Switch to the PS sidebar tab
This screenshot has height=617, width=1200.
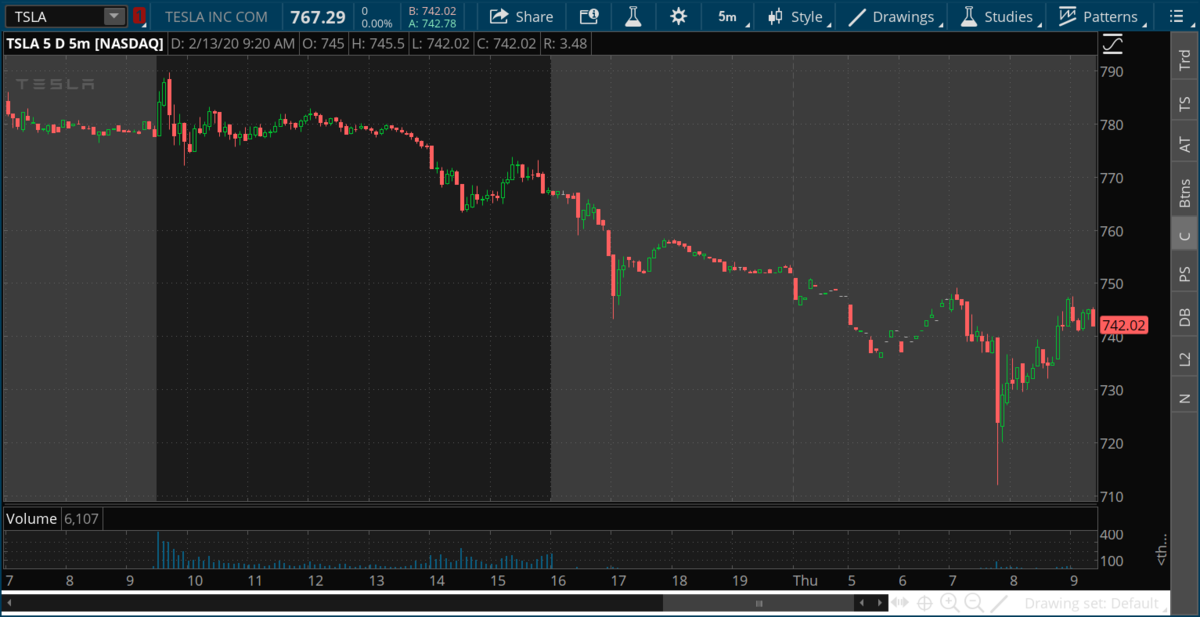(1184, 274)
